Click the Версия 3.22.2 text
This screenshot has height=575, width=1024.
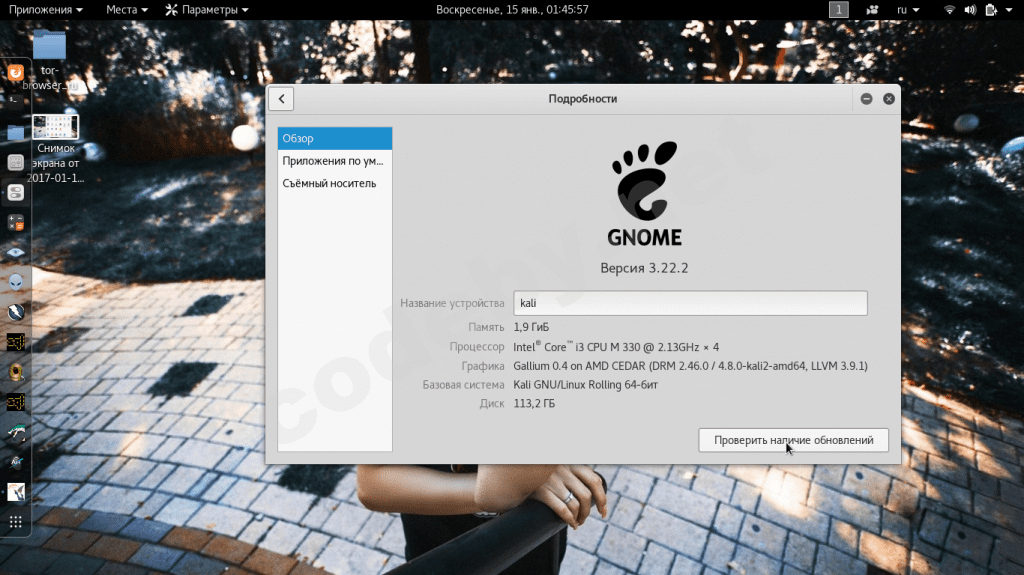click(644, 269)
